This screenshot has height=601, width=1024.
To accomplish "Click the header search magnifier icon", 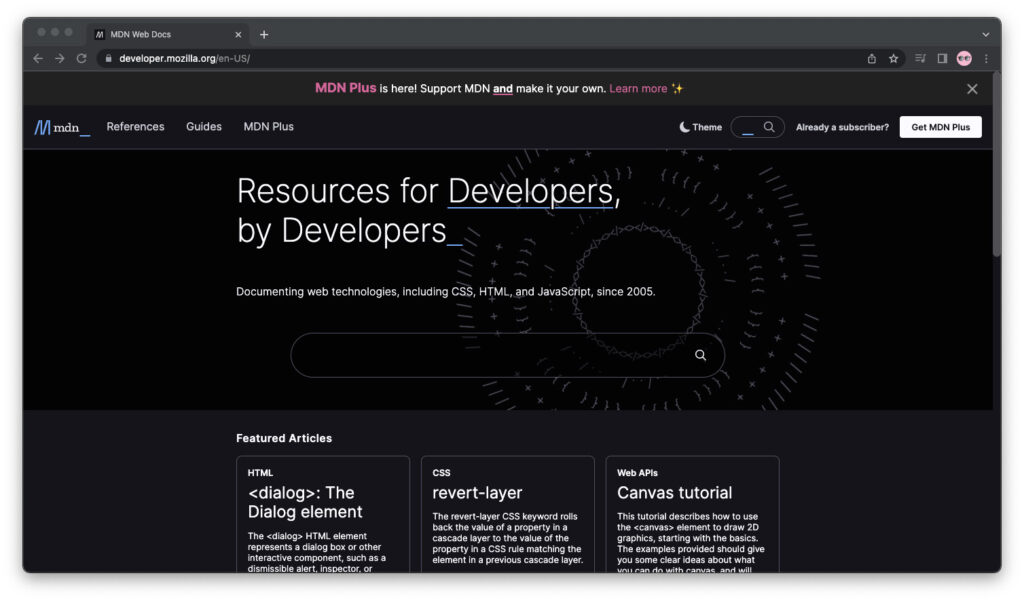I will click(x=769, y=127).
